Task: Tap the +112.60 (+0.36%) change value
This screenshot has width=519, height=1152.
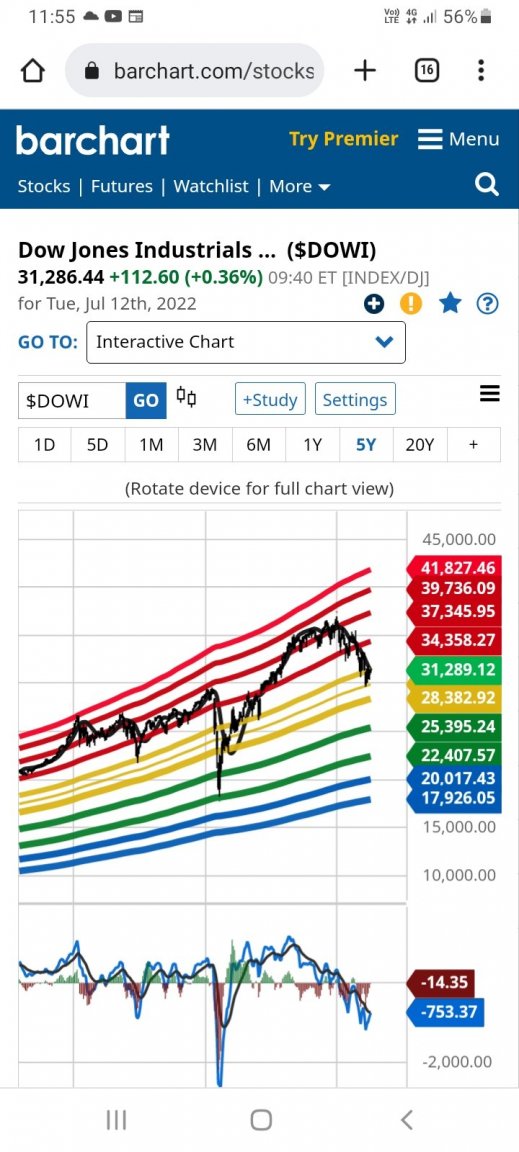Action: pos(186,278)
